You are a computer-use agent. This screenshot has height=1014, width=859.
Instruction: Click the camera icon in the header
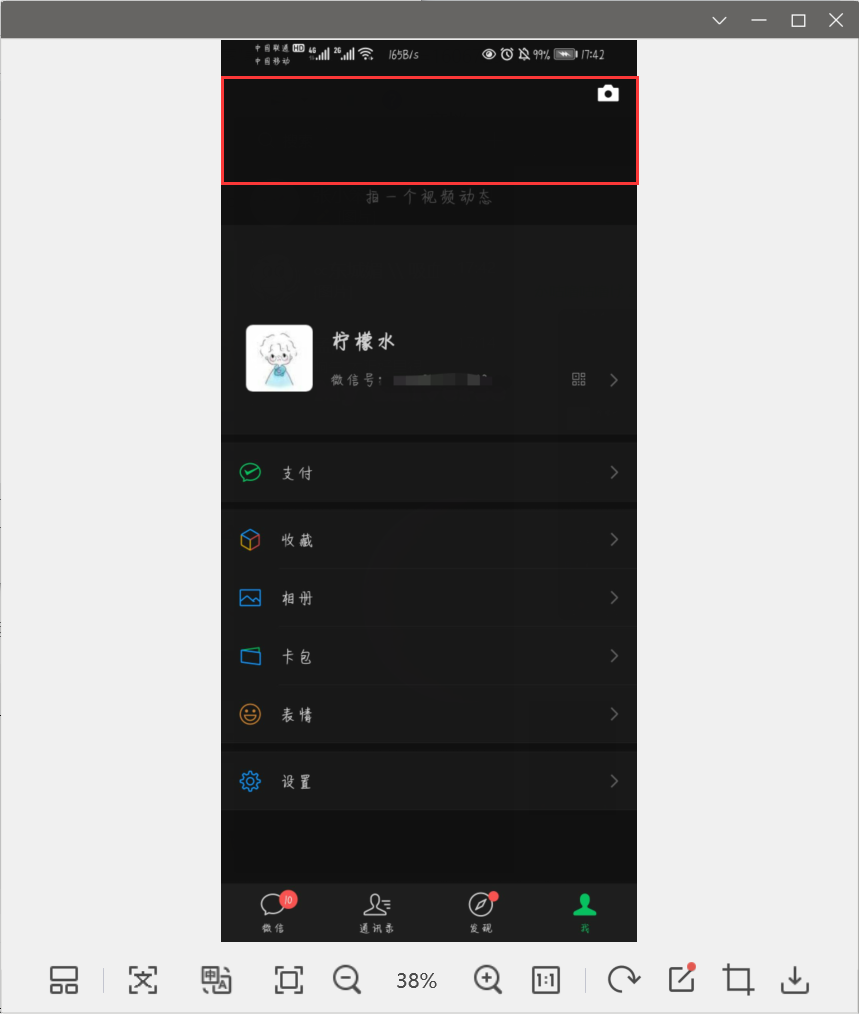click(x=607, y=94)
